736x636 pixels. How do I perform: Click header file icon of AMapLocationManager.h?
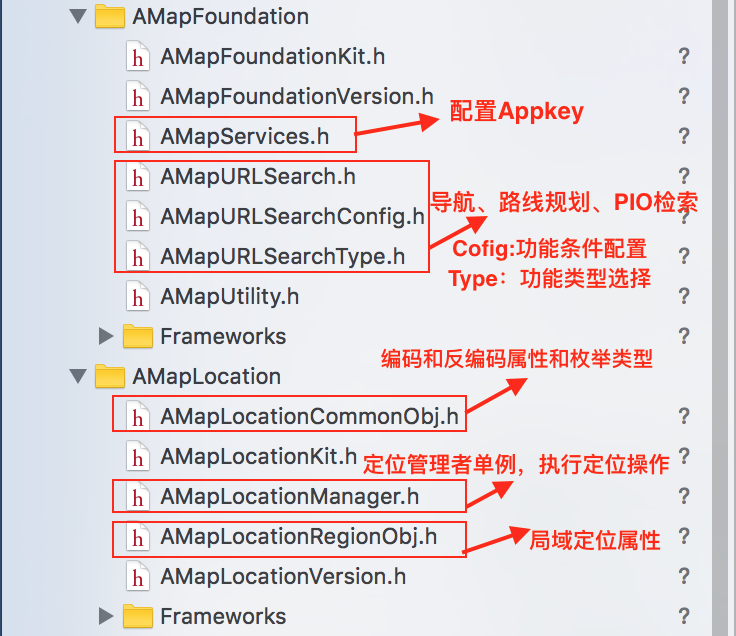click(x=138, y=496)
